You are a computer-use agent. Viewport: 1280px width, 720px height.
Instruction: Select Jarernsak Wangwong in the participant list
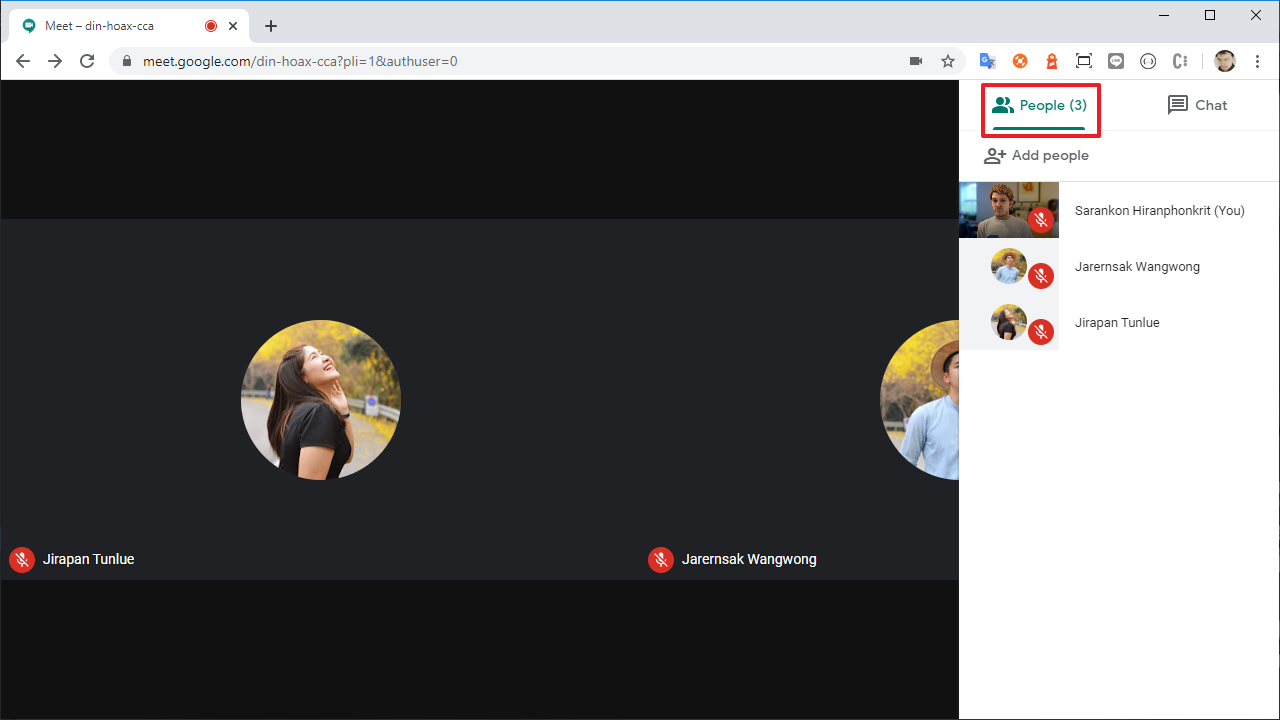1119,266
